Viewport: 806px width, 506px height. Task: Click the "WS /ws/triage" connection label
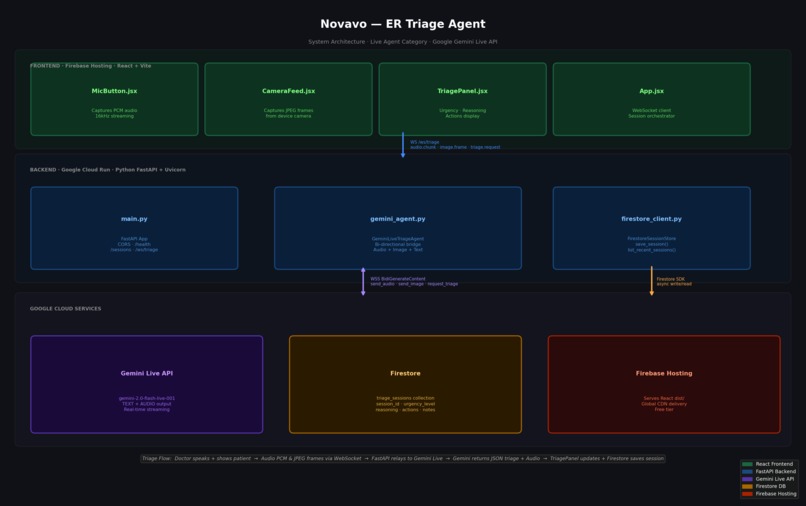(455, 144)
